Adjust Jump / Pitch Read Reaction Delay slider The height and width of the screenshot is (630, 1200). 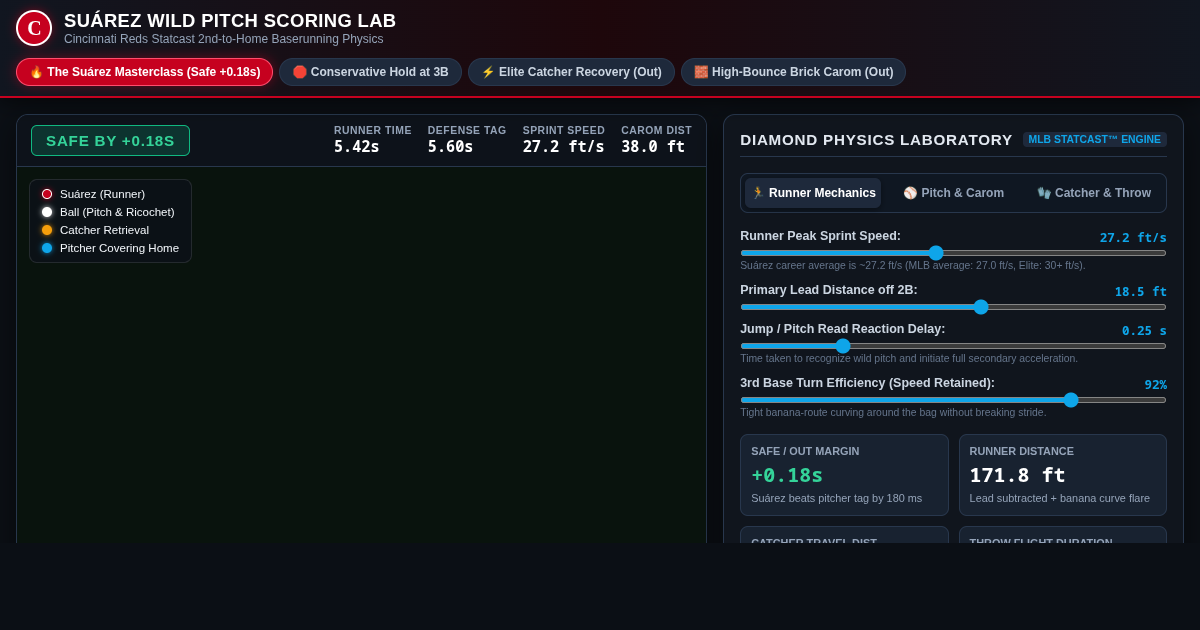(x=953, y=346)
